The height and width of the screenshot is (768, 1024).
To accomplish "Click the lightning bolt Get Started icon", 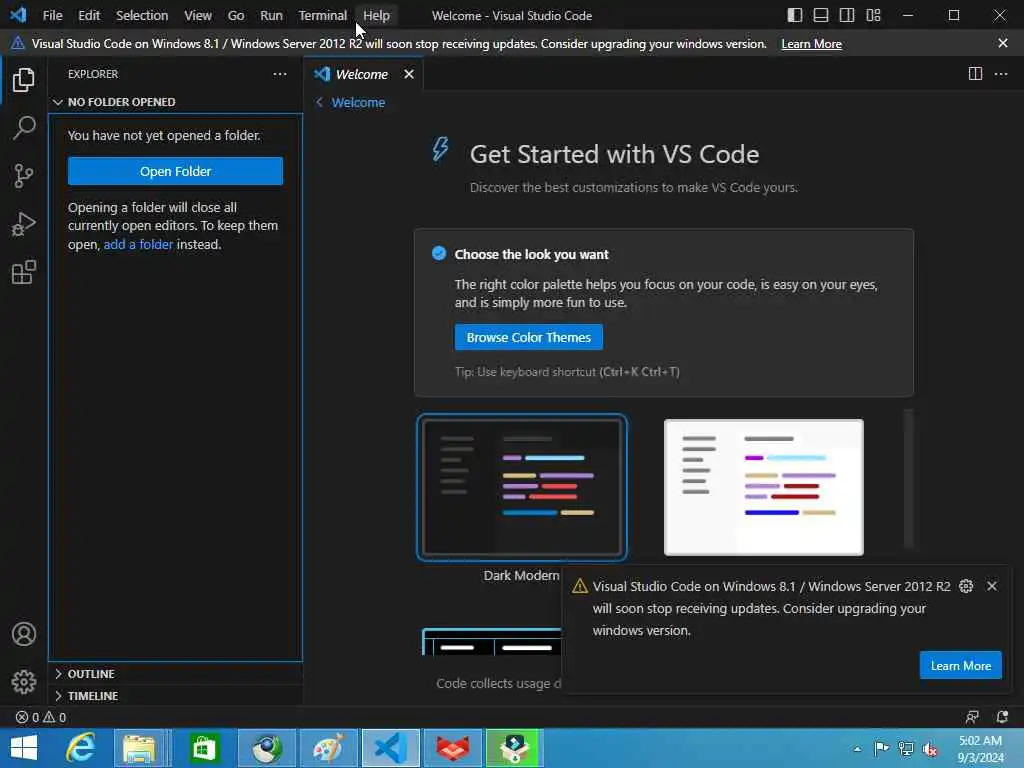I will coord(440,149).
